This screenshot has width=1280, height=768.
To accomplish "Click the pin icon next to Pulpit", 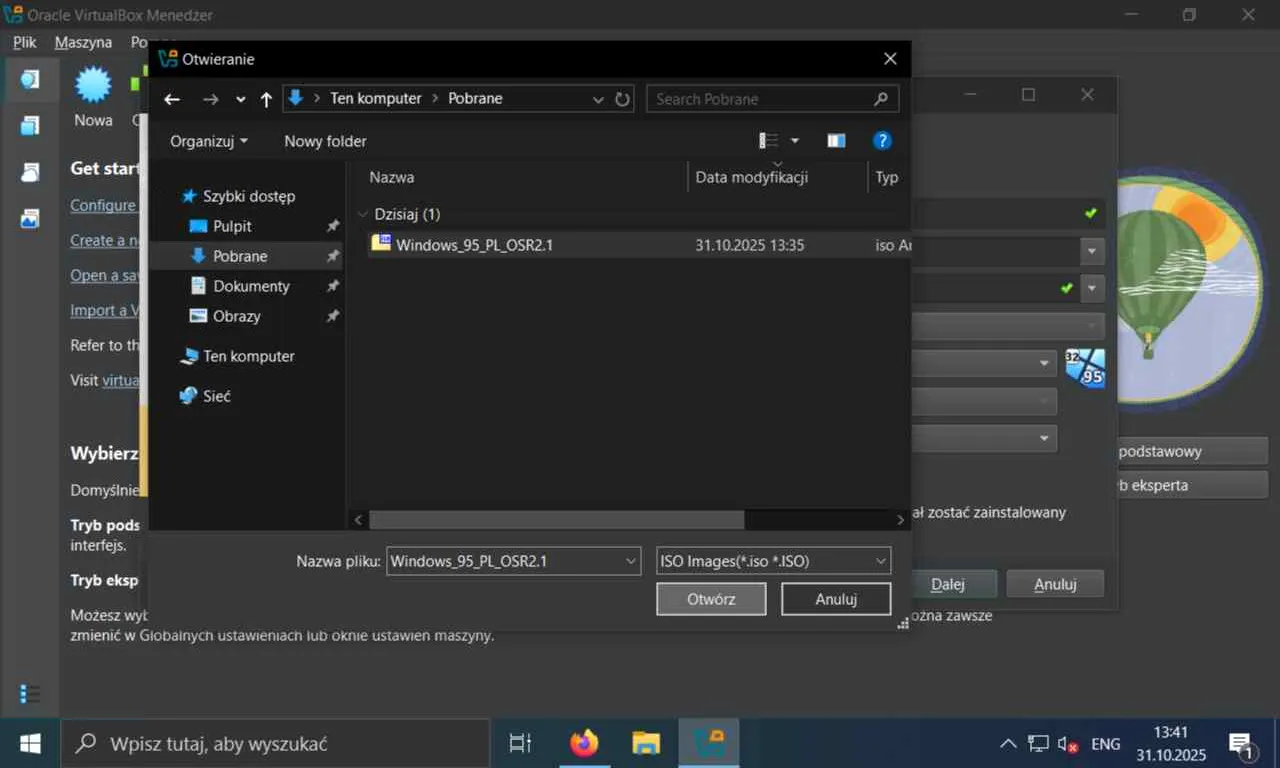I will point(333,227).
